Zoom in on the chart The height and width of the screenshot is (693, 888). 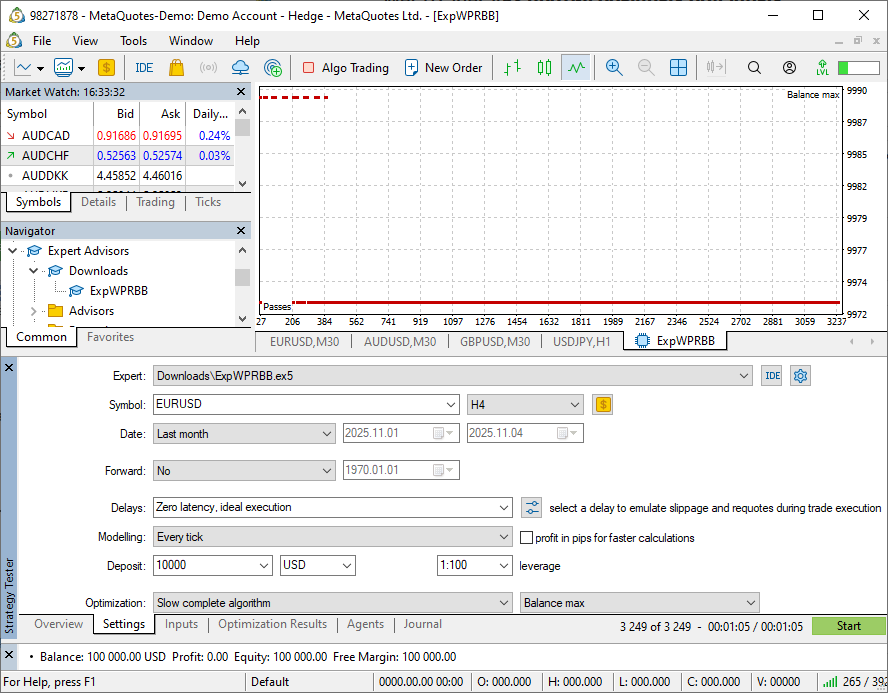(x=614, y=68)
